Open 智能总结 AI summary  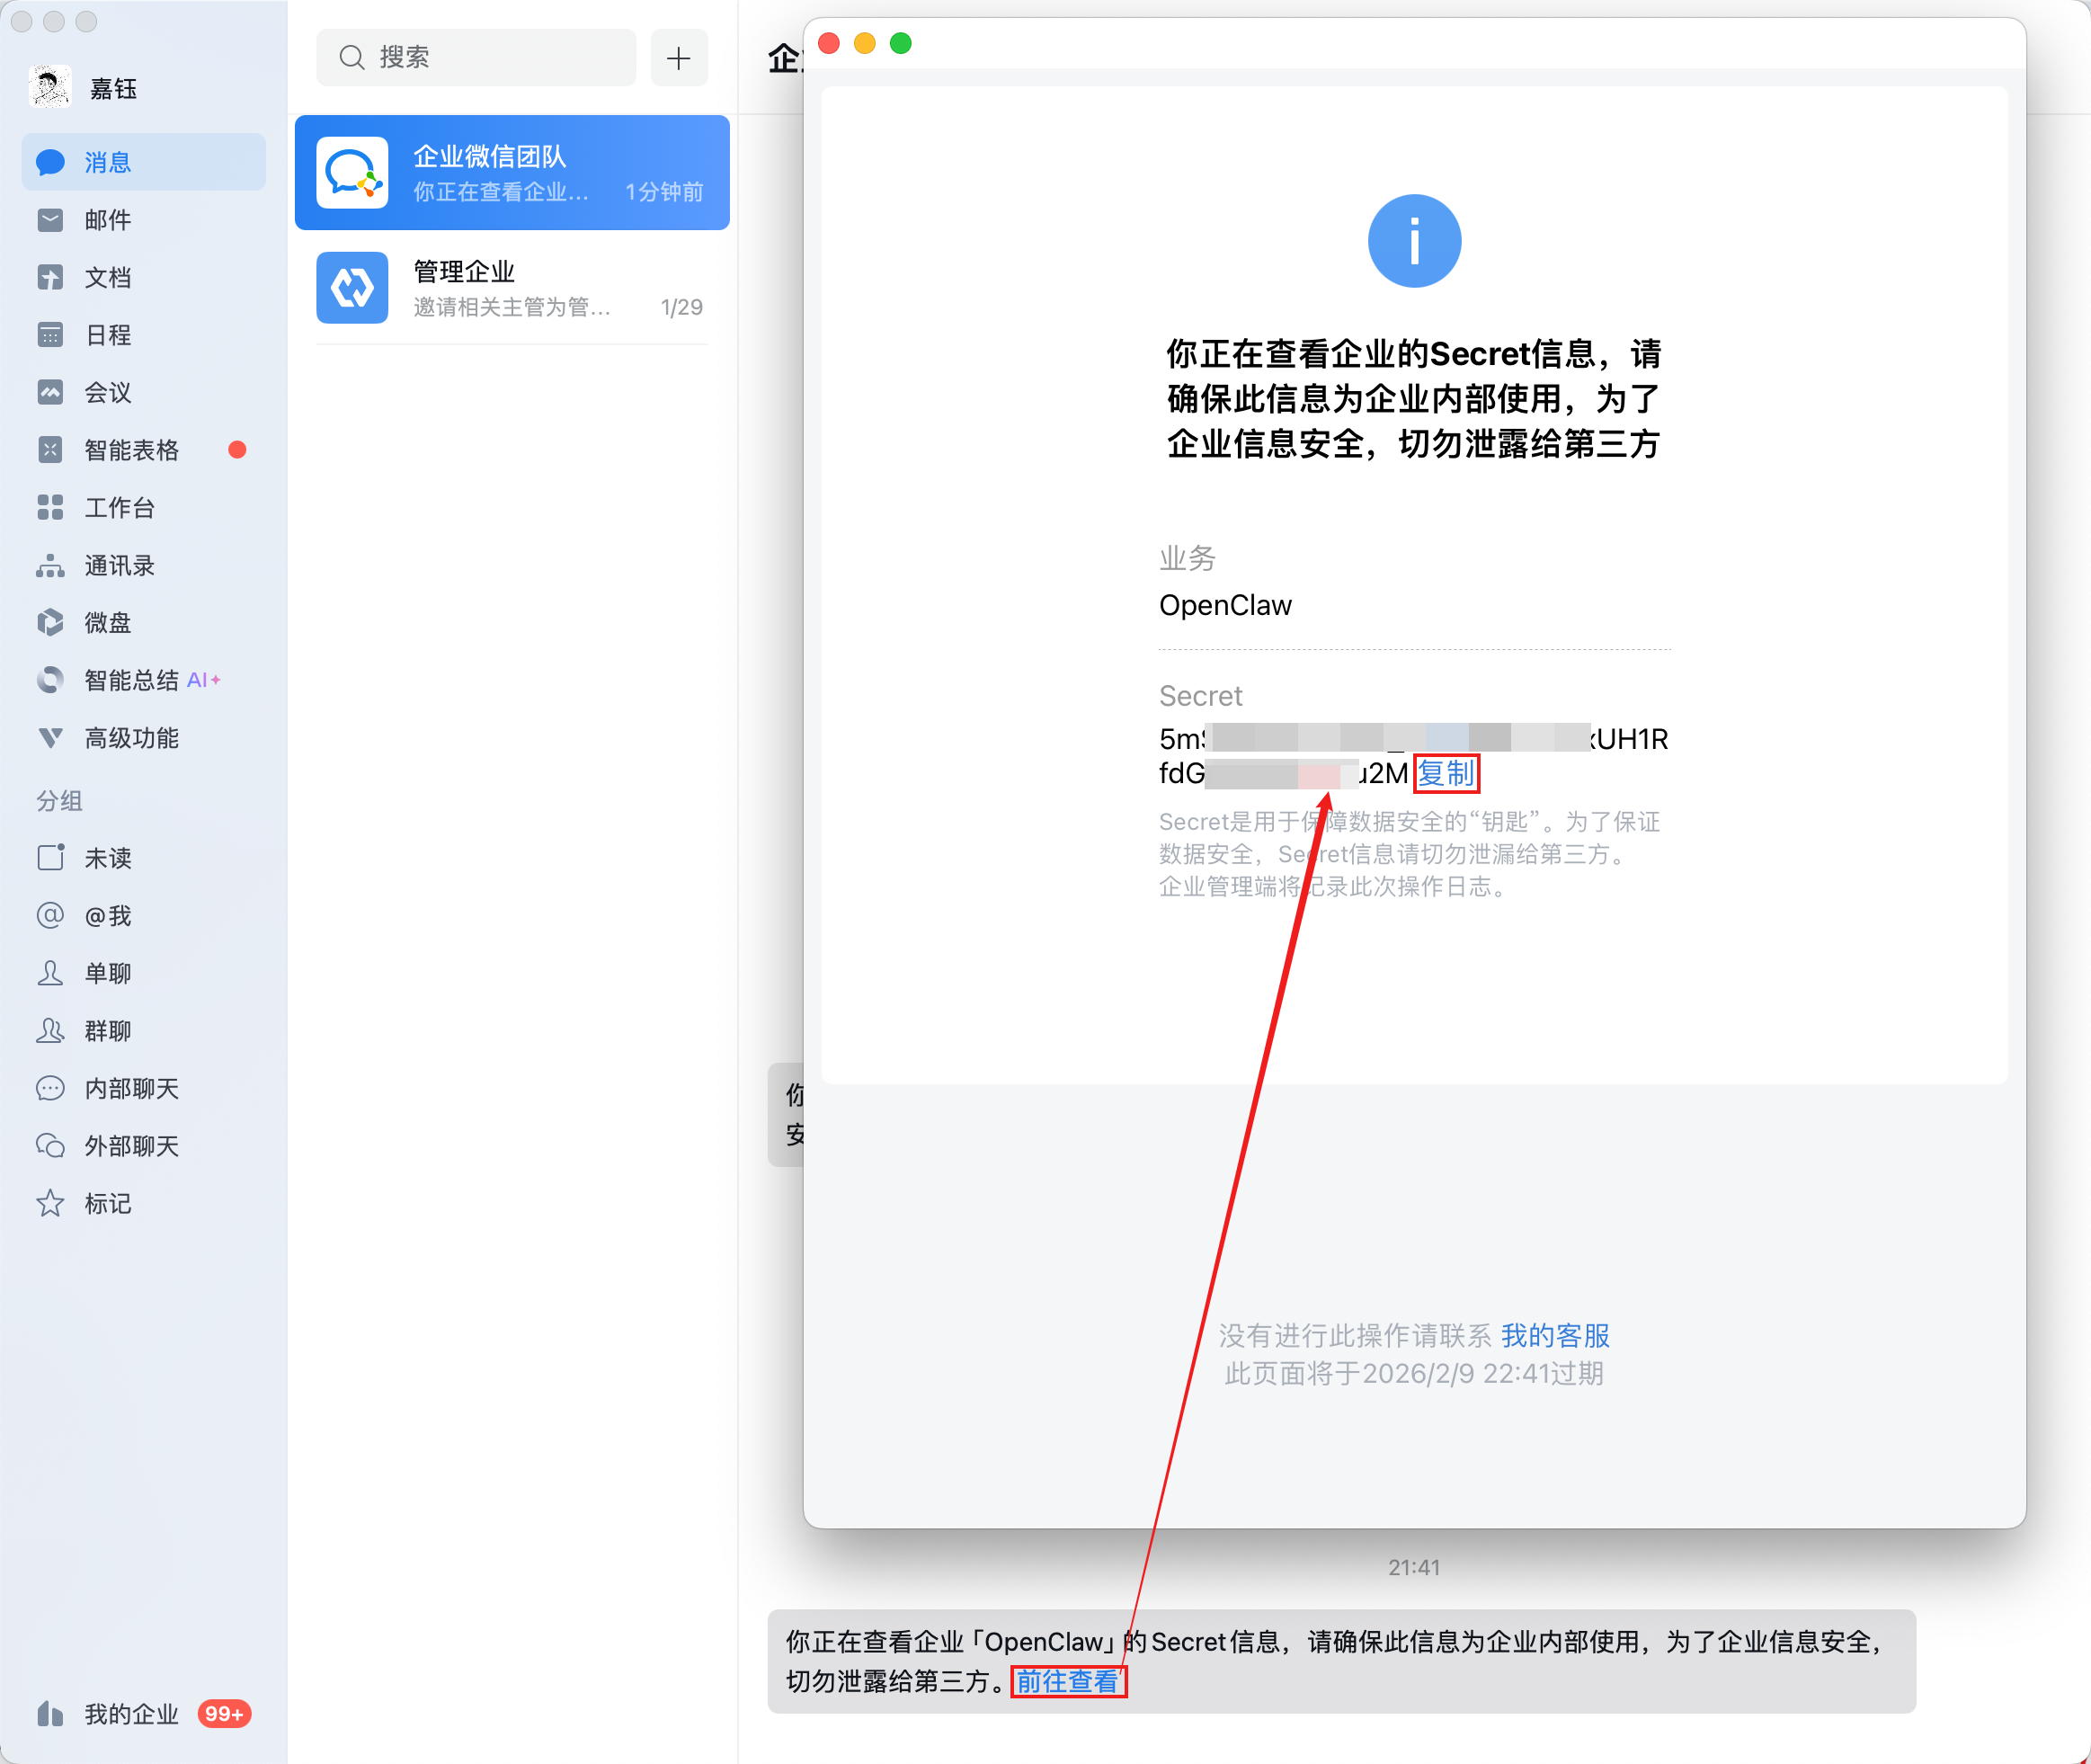tap(130, 680)
